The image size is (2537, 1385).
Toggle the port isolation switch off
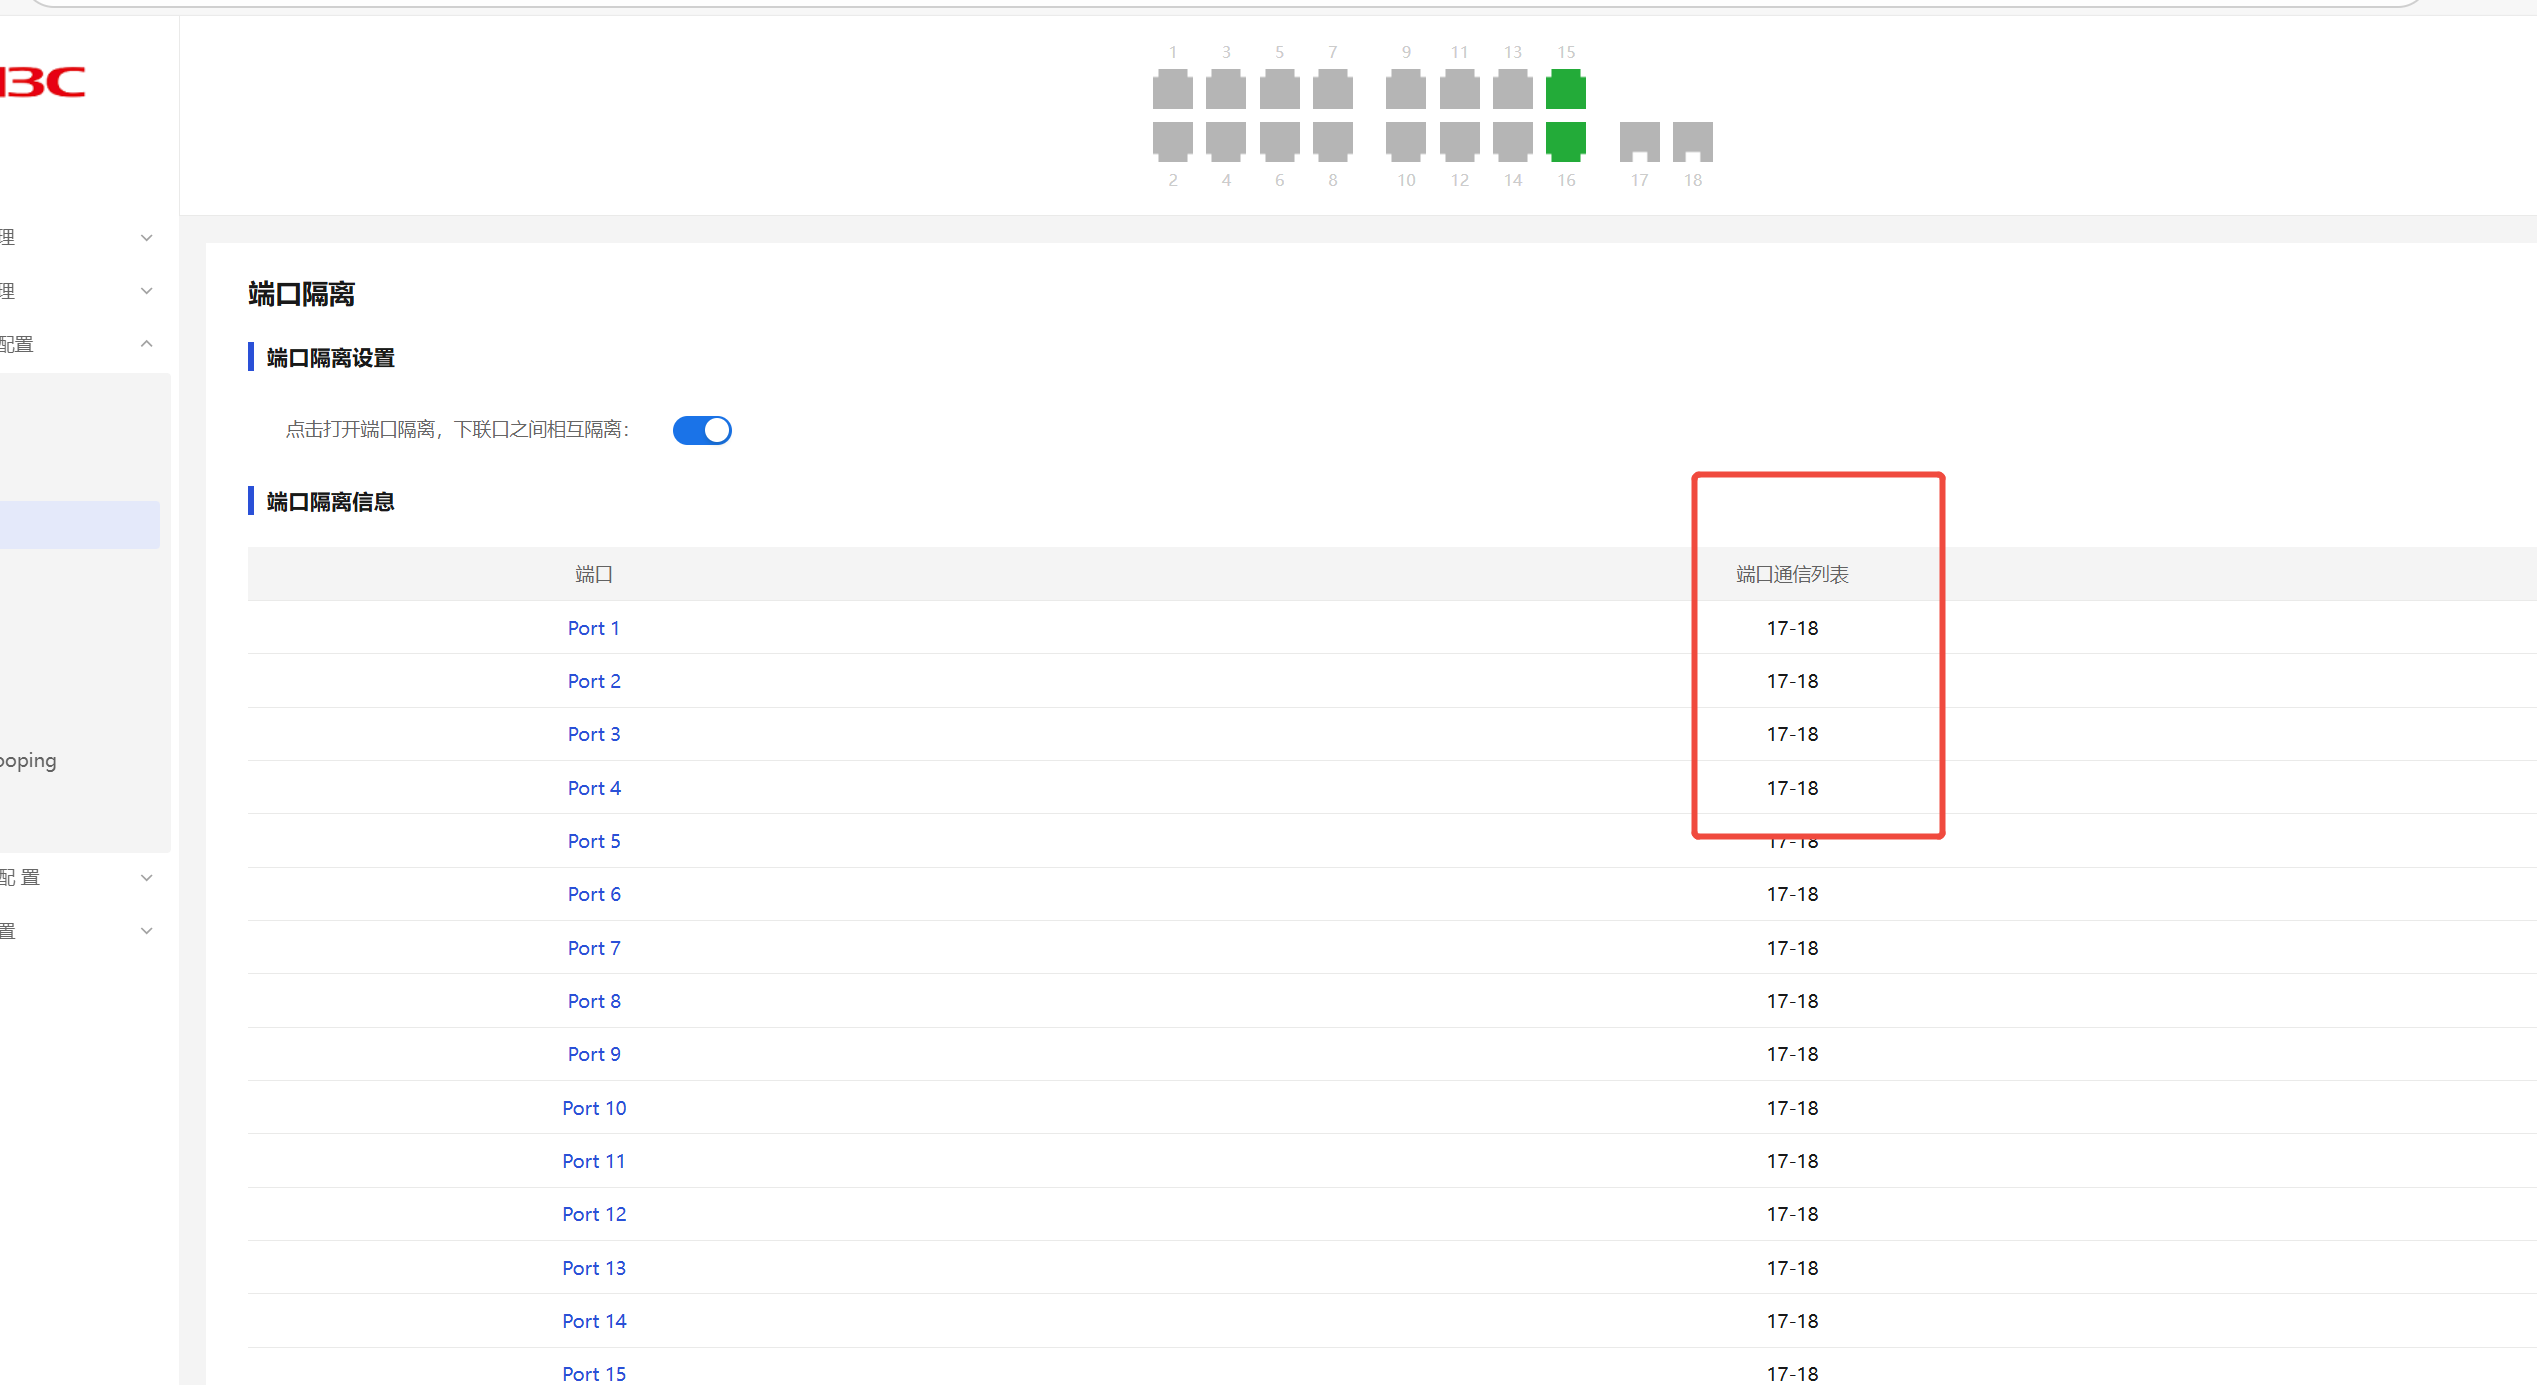click(x=702, y=430)
